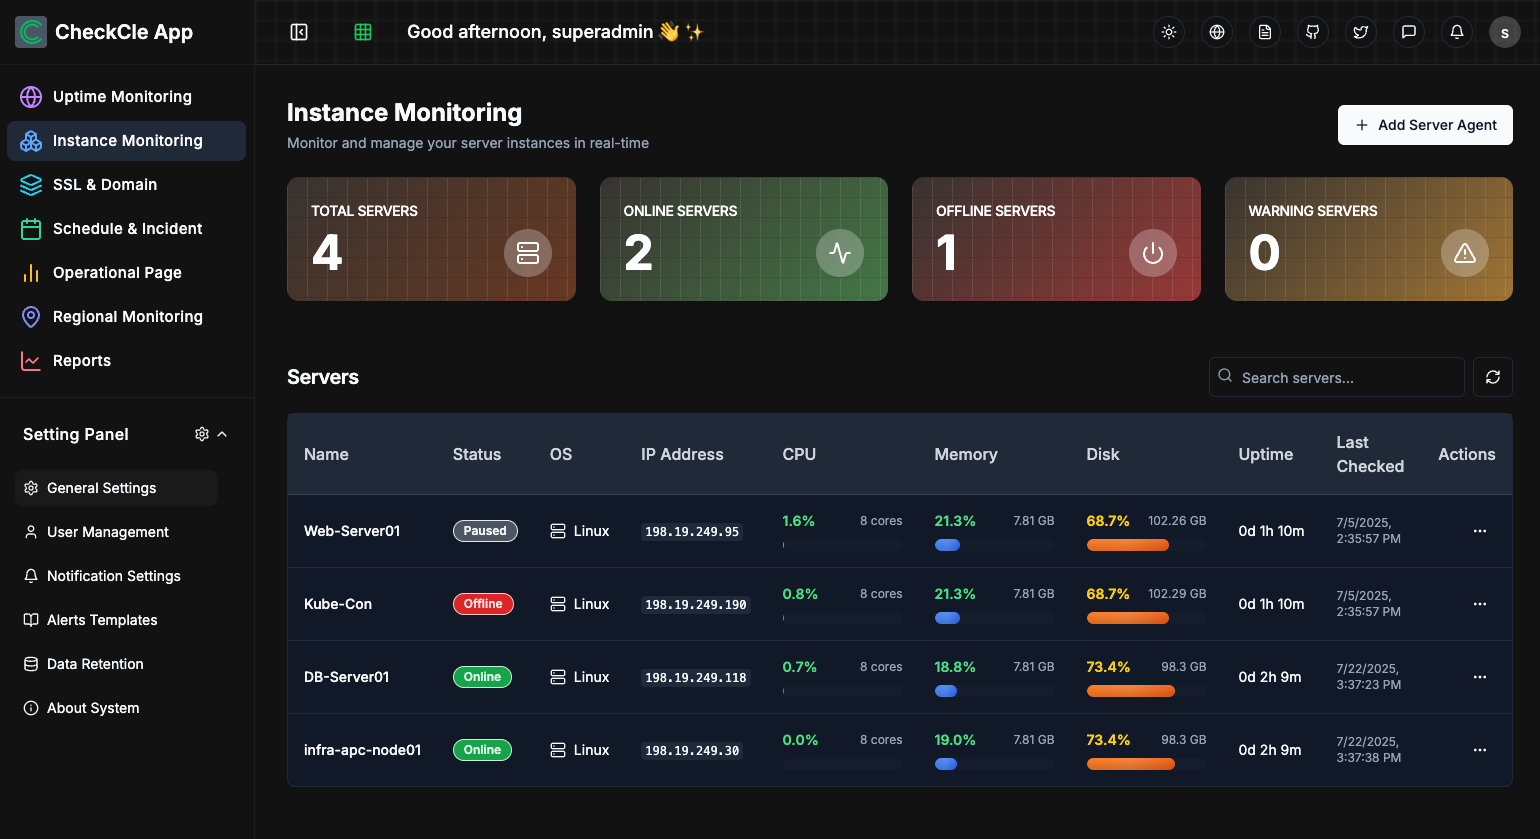
Task: Toggle the Paused status badge on Web-Server01
Action: point(485,531)
